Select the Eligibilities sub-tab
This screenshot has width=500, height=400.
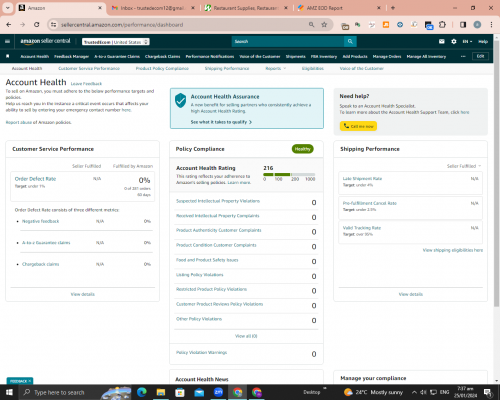(x=313, y=68)
